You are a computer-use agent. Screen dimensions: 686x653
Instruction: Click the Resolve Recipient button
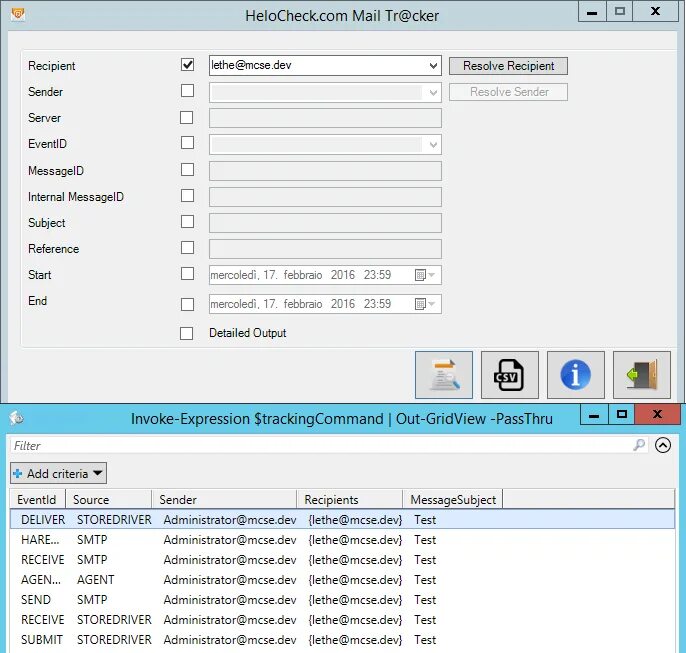[508, 66]
